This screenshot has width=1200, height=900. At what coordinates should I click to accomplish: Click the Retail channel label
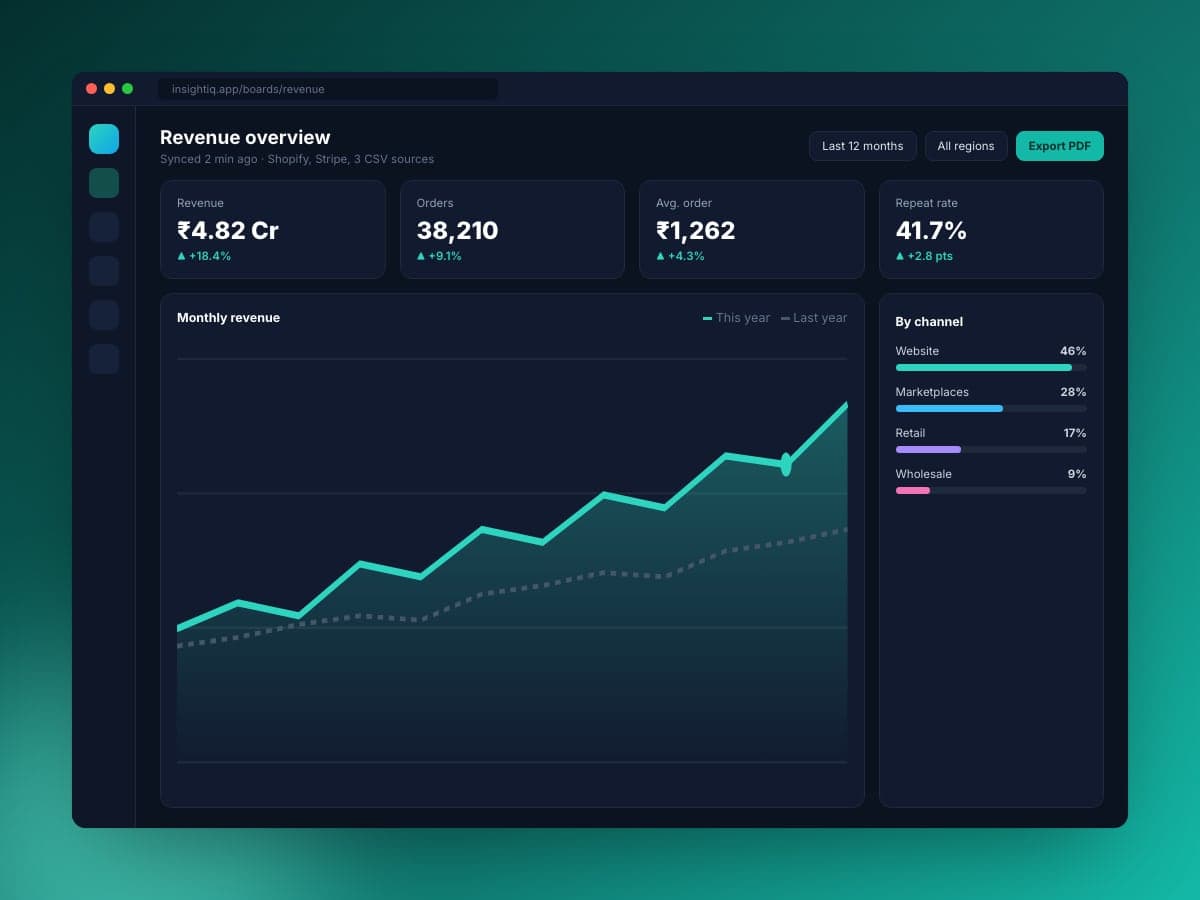pos(910,433)
